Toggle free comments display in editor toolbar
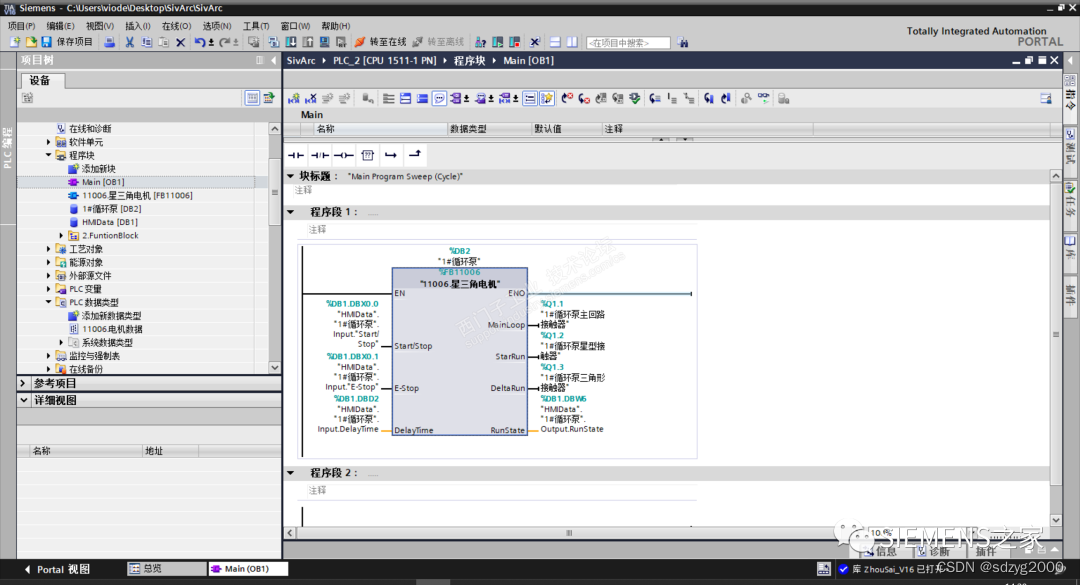Viewport: 1080px width, 585px height. pos(439,99)
